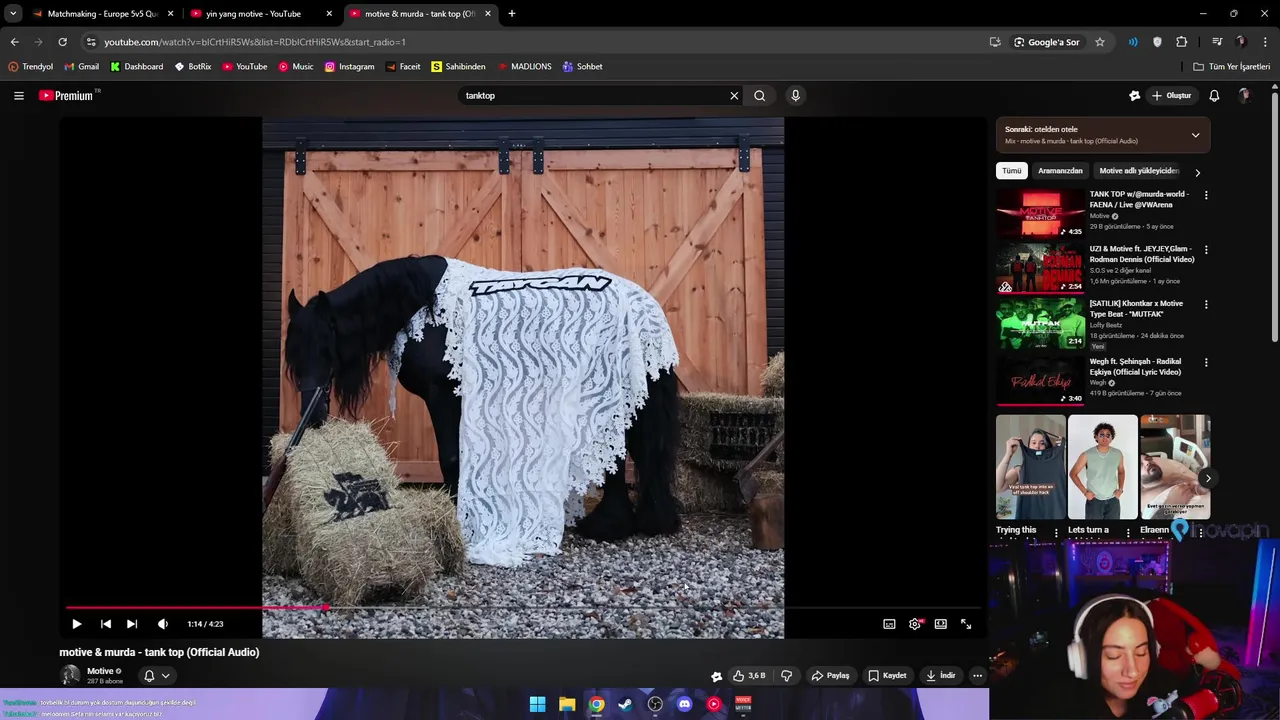
Task: Clear the search box with the X
Action: pyautogui.click(x=734, y=96)
